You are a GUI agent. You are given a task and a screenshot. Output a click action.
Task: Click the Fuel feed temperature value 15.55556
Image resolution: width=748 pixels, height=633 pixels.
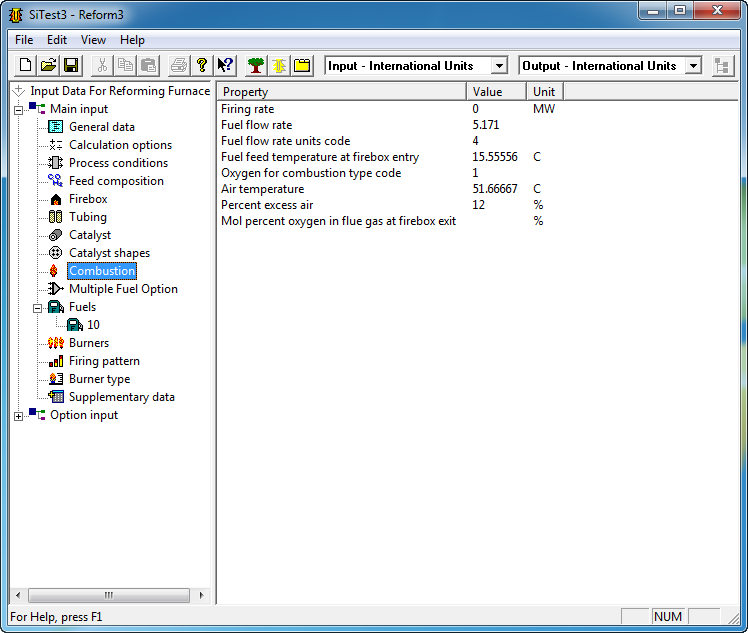tap(495, 157)
